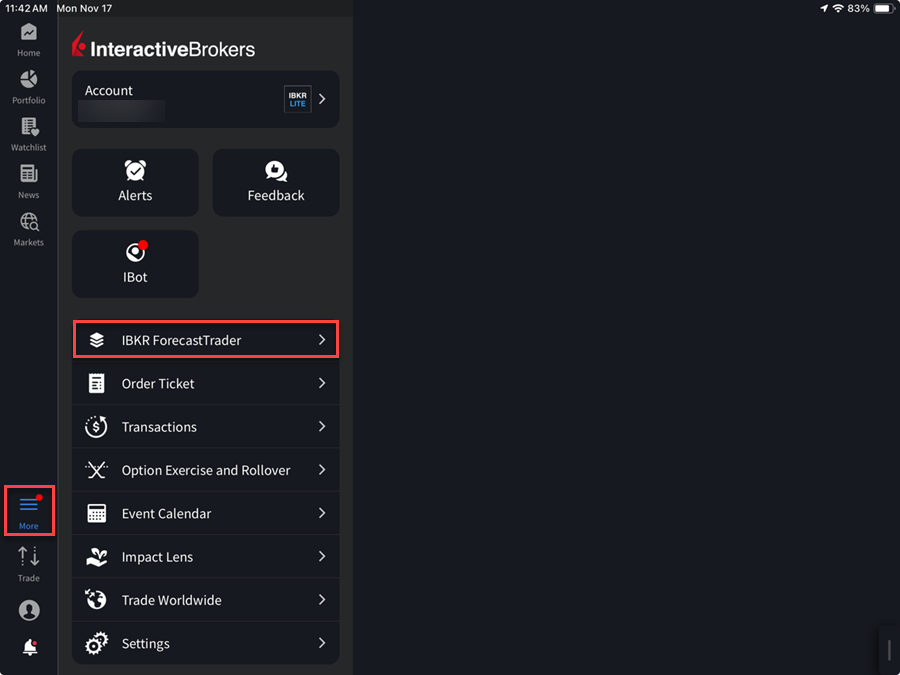900x675 pixels.
Task: Expand IBKR ForecastTrader row chevron
Action: tap(322, 340)
